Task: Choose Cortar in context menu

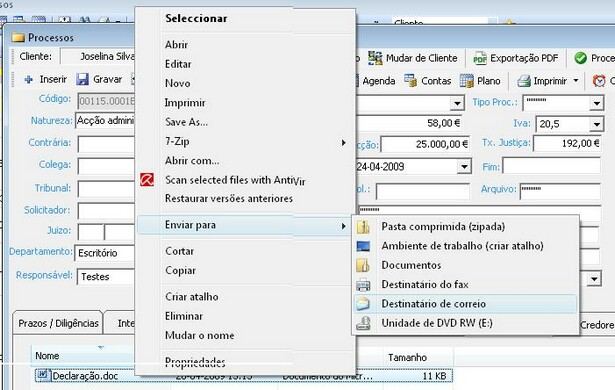Action: tap(180, 251)
